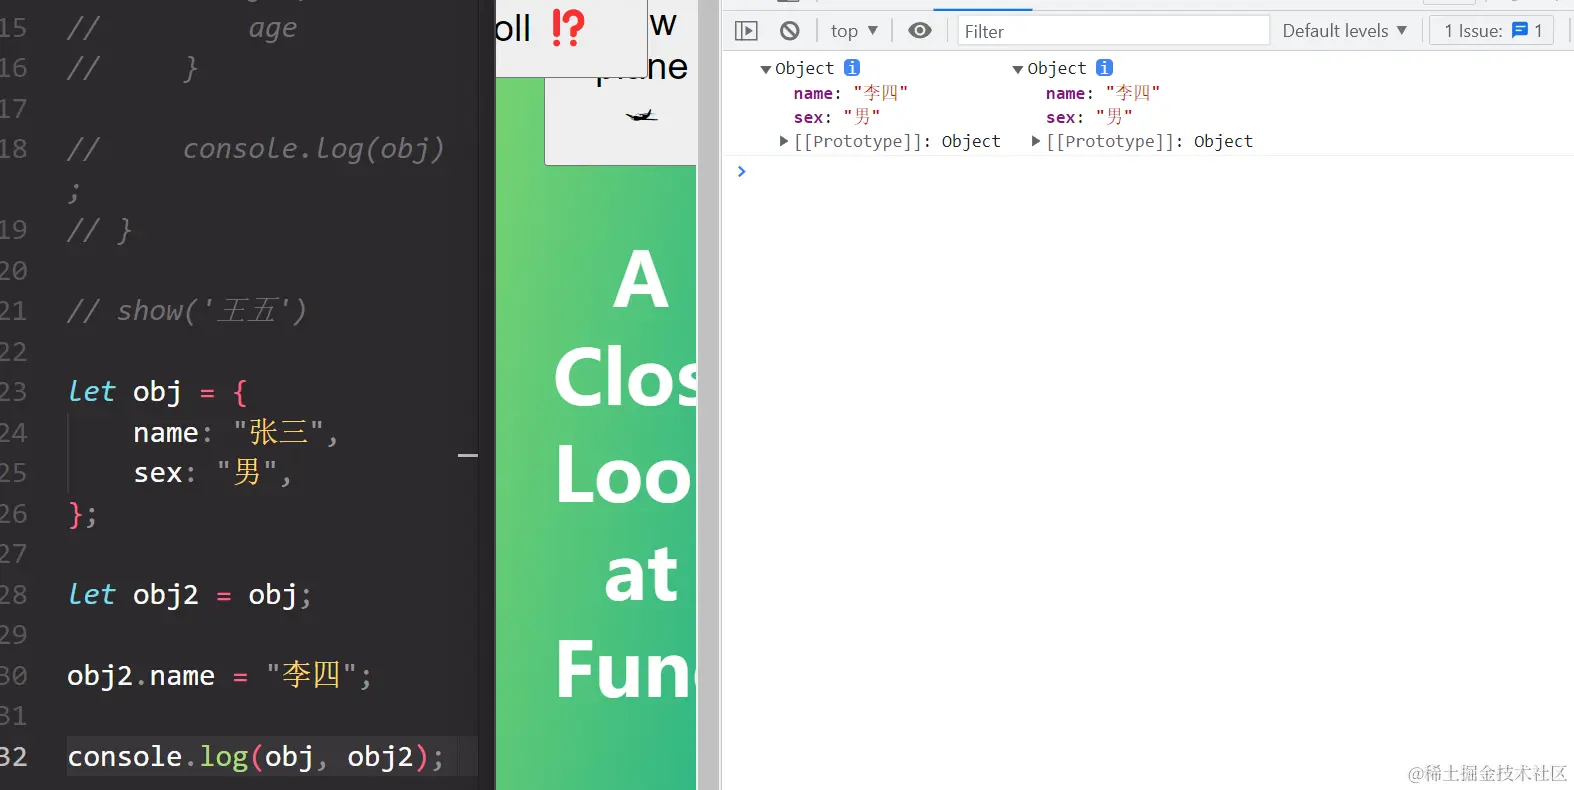
Task: Toggle the console sidebar panel icon
Action: pos(746,31)
